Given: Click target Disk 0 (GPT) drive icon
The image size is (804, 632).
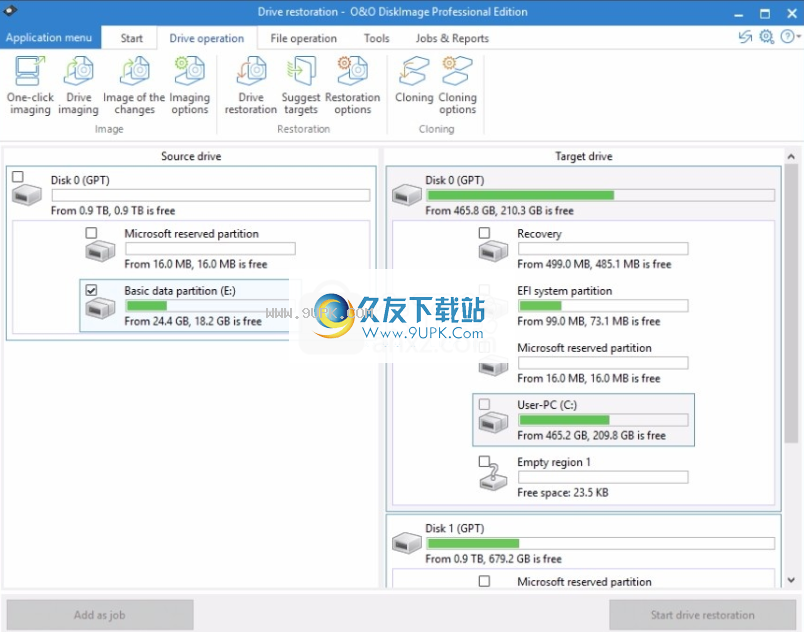Looking at the screenshot, I should [407, 195].
